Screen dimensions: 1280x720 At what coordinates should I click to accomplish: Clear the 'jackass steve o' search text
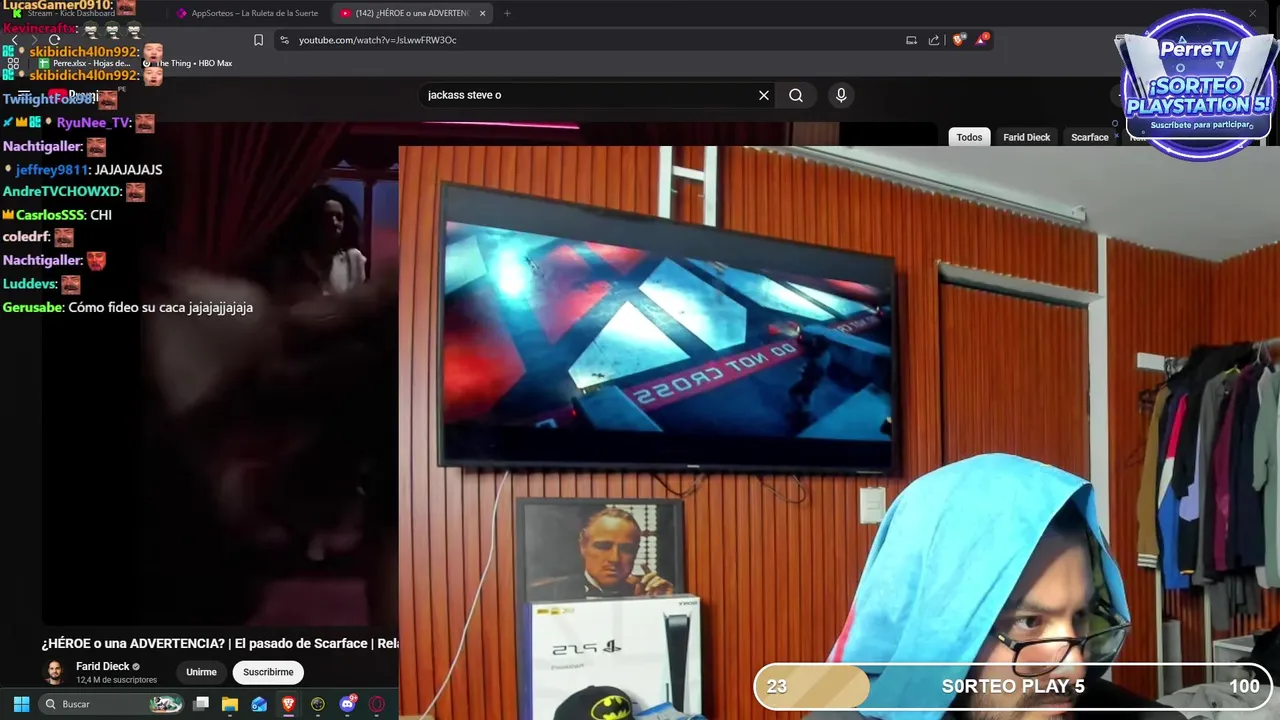click(x=764, y=95)
